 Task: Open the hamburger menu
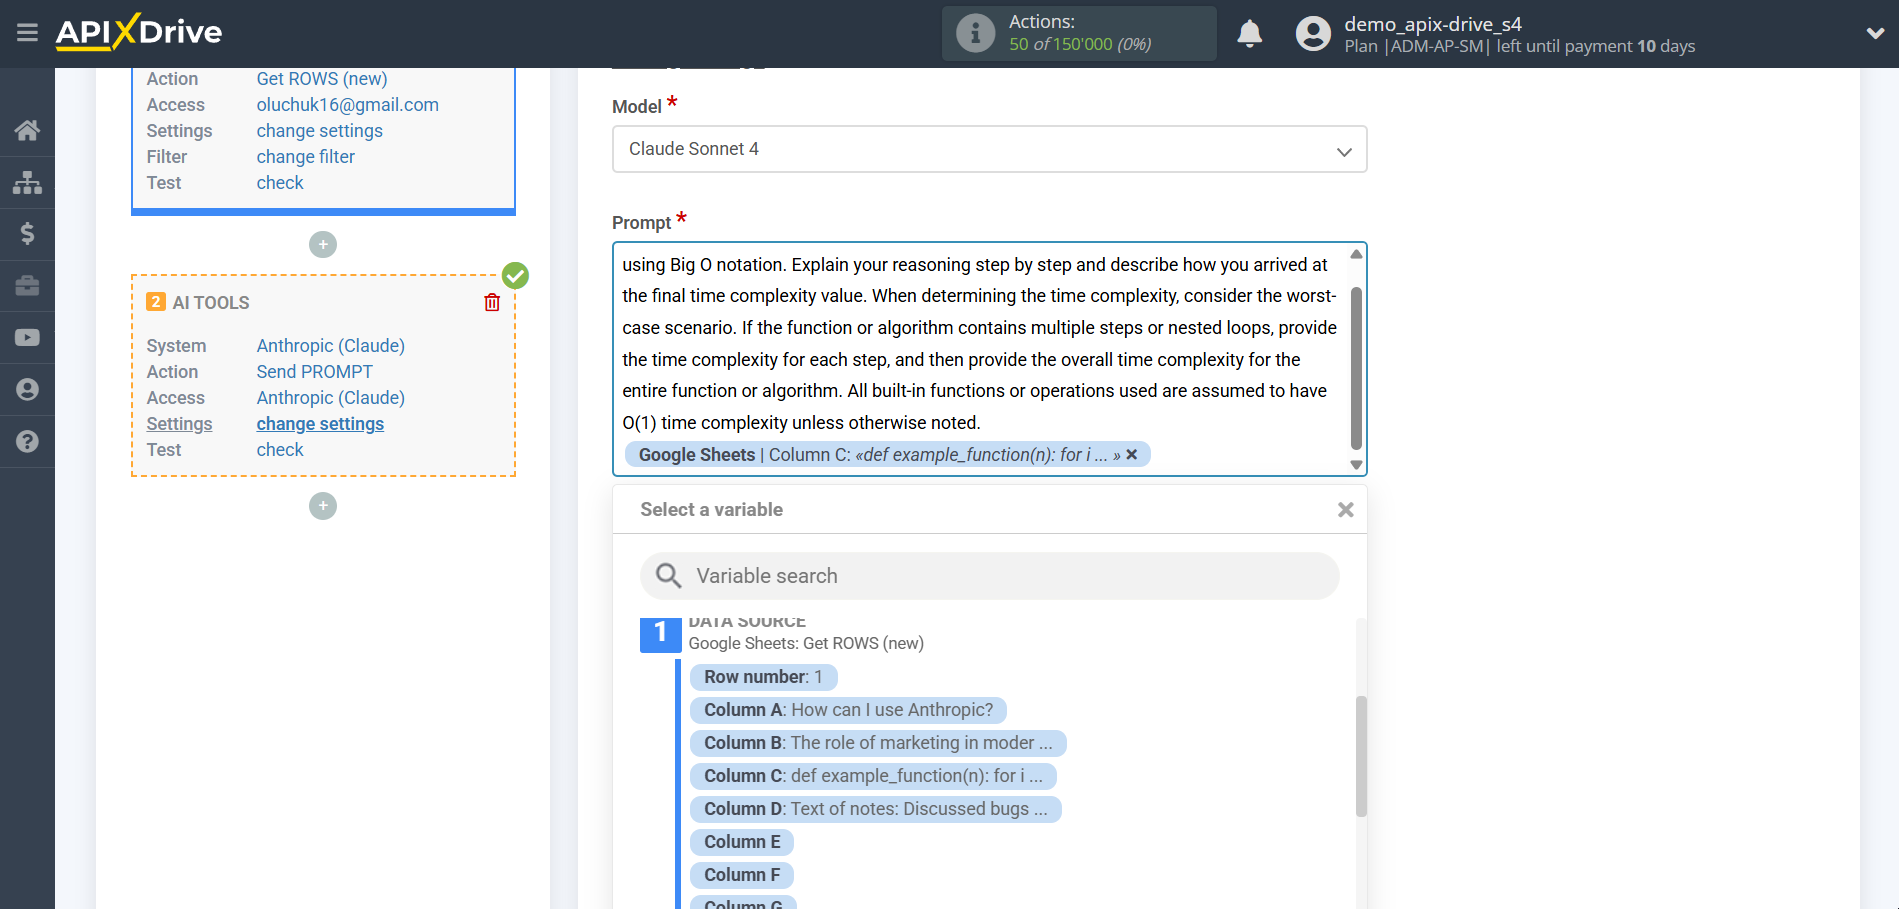(x=27, y=33)
